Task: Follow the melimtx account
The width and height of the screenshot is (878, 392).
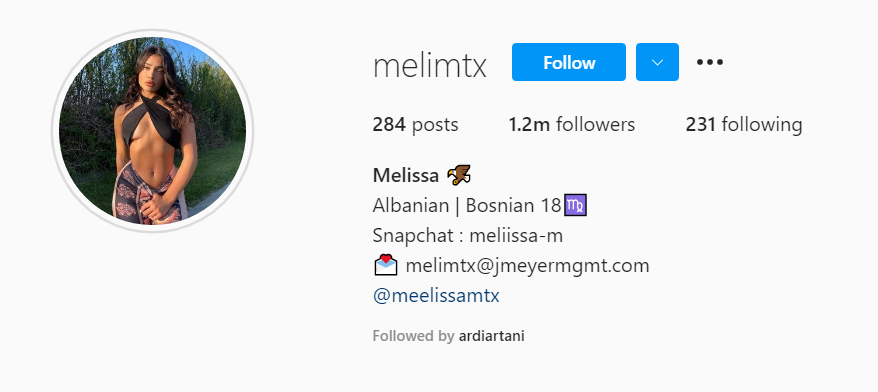Action: (x=569, y=62)
